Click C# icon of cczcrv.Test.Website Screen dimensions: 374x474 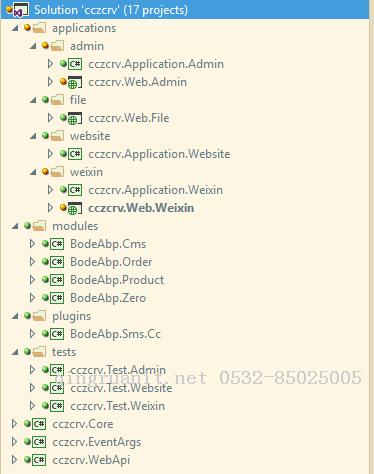57,388
